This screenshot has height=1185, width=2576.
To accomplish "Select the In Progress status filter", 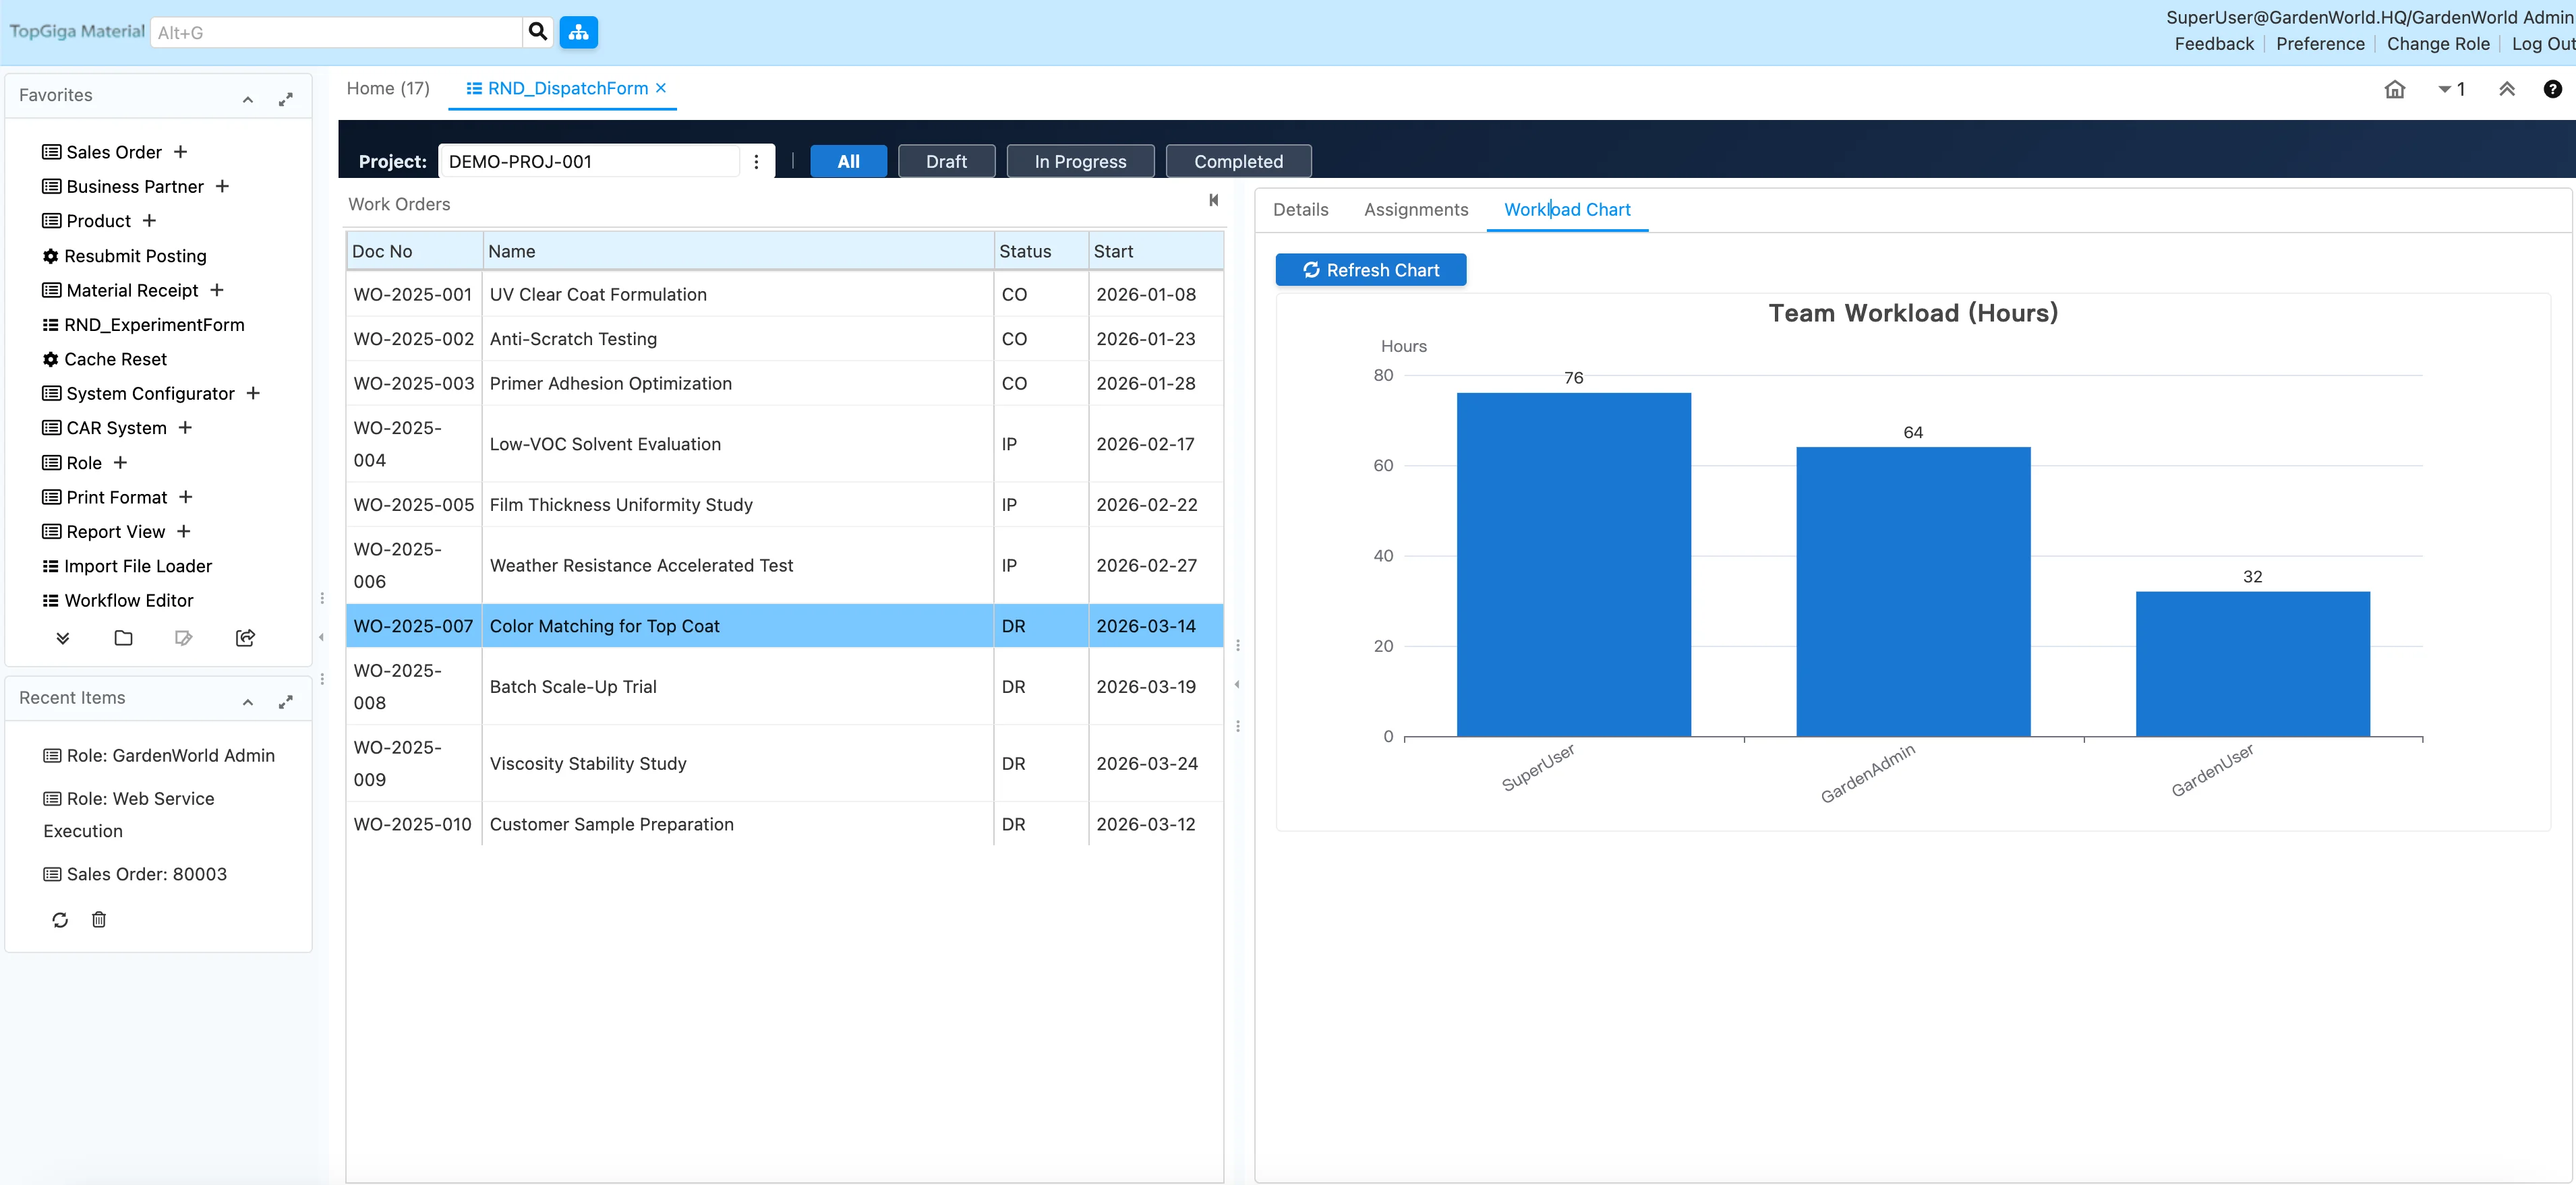I will click(x=1079, y=161).
